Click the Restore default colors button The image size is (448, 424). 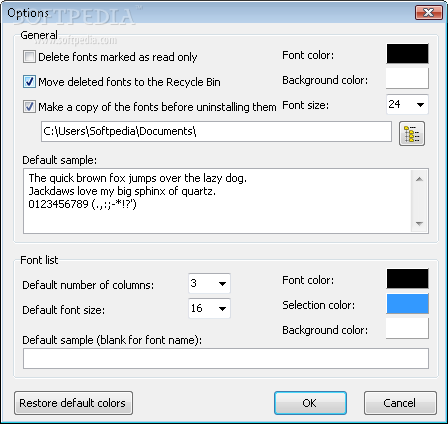pyautogui.click(x=73, y=403)
